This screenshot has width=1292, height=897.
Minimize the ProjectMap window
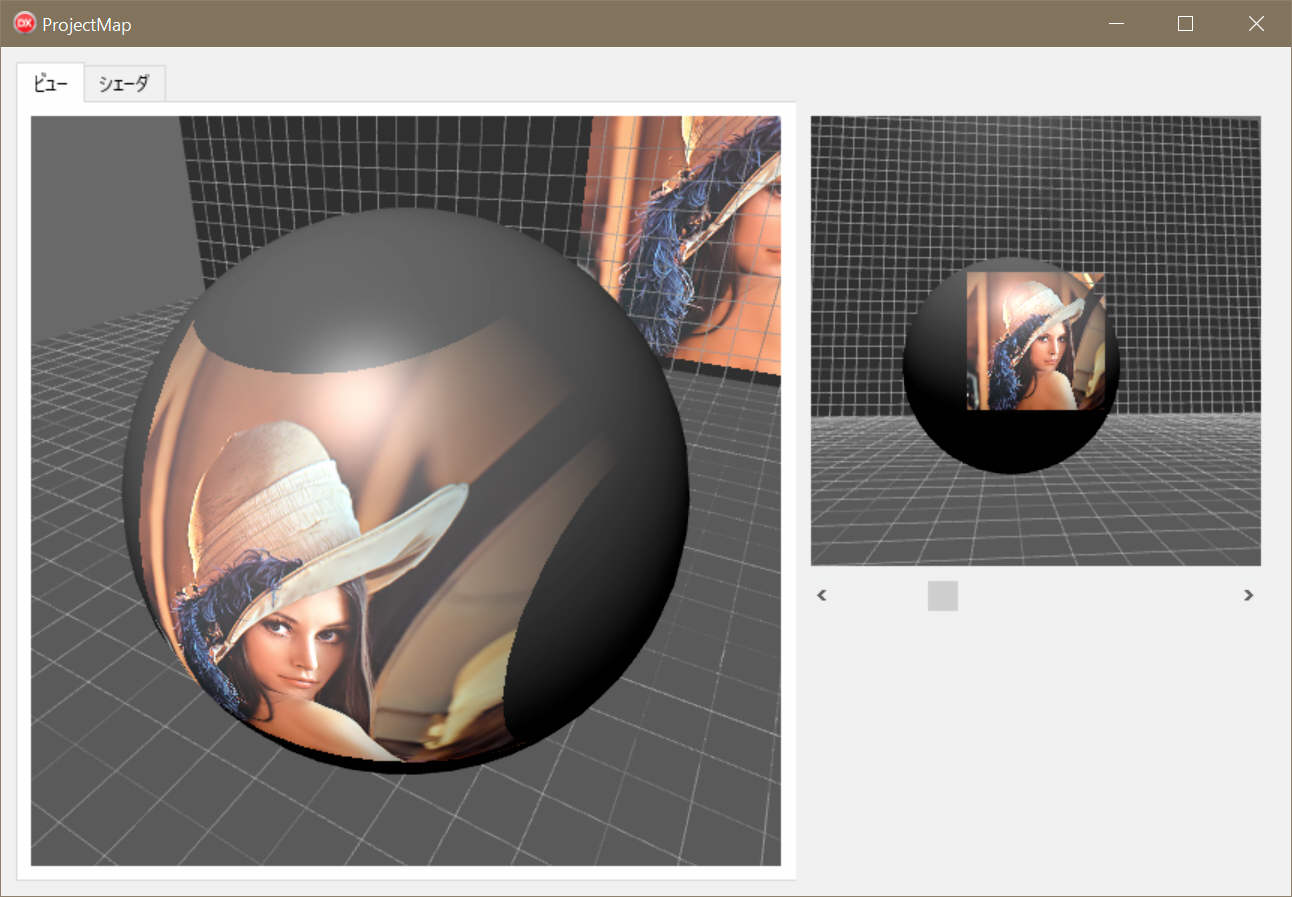tap(1116, 24)
